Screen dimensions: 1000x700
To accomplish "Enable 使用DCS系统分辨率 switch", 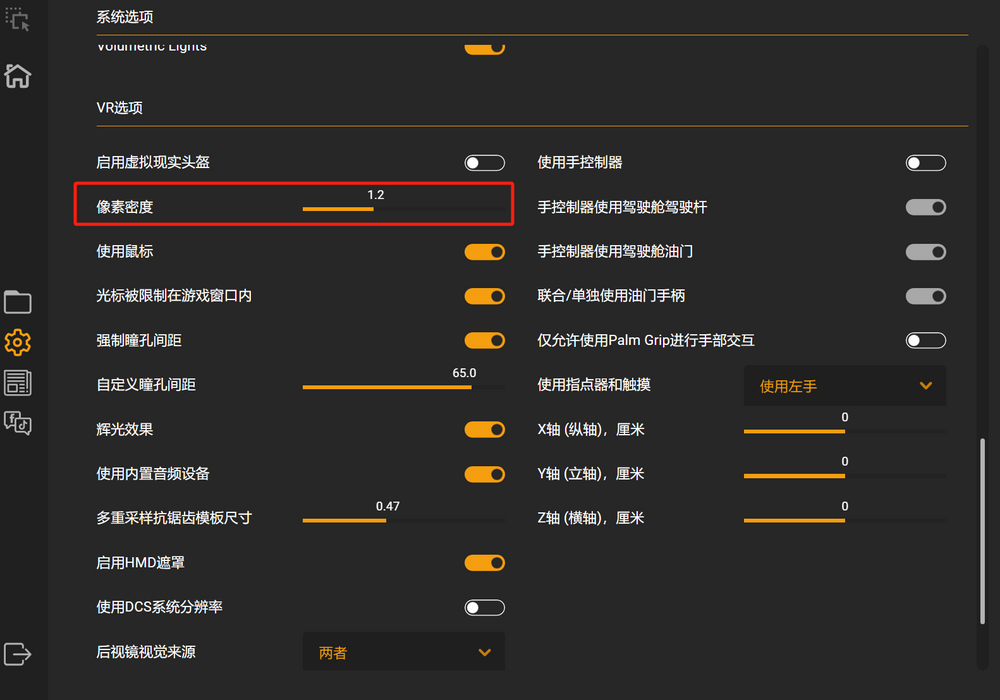I will tap(485, 608).
